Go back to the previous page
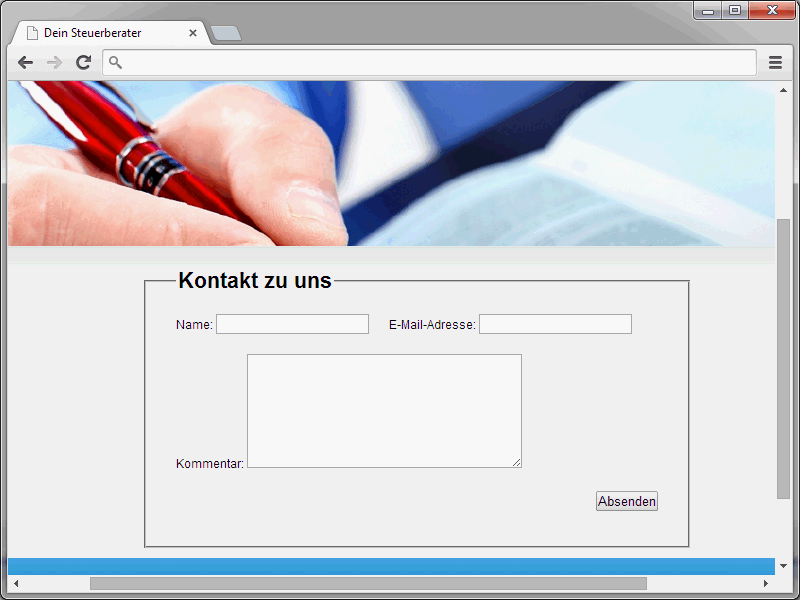 (x=25, y=63)
